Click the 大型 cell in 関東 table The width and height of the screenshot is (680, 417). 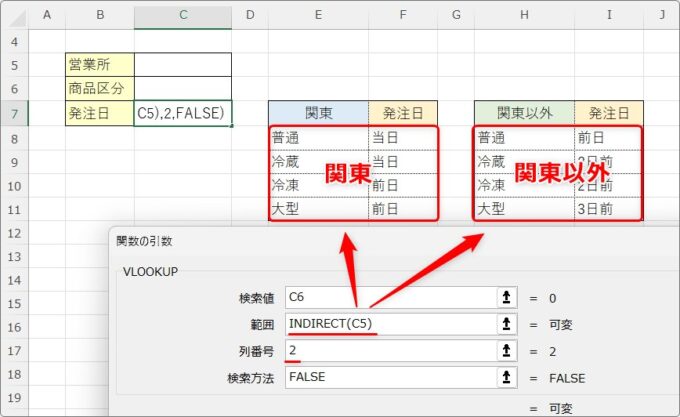click(318, 209)
